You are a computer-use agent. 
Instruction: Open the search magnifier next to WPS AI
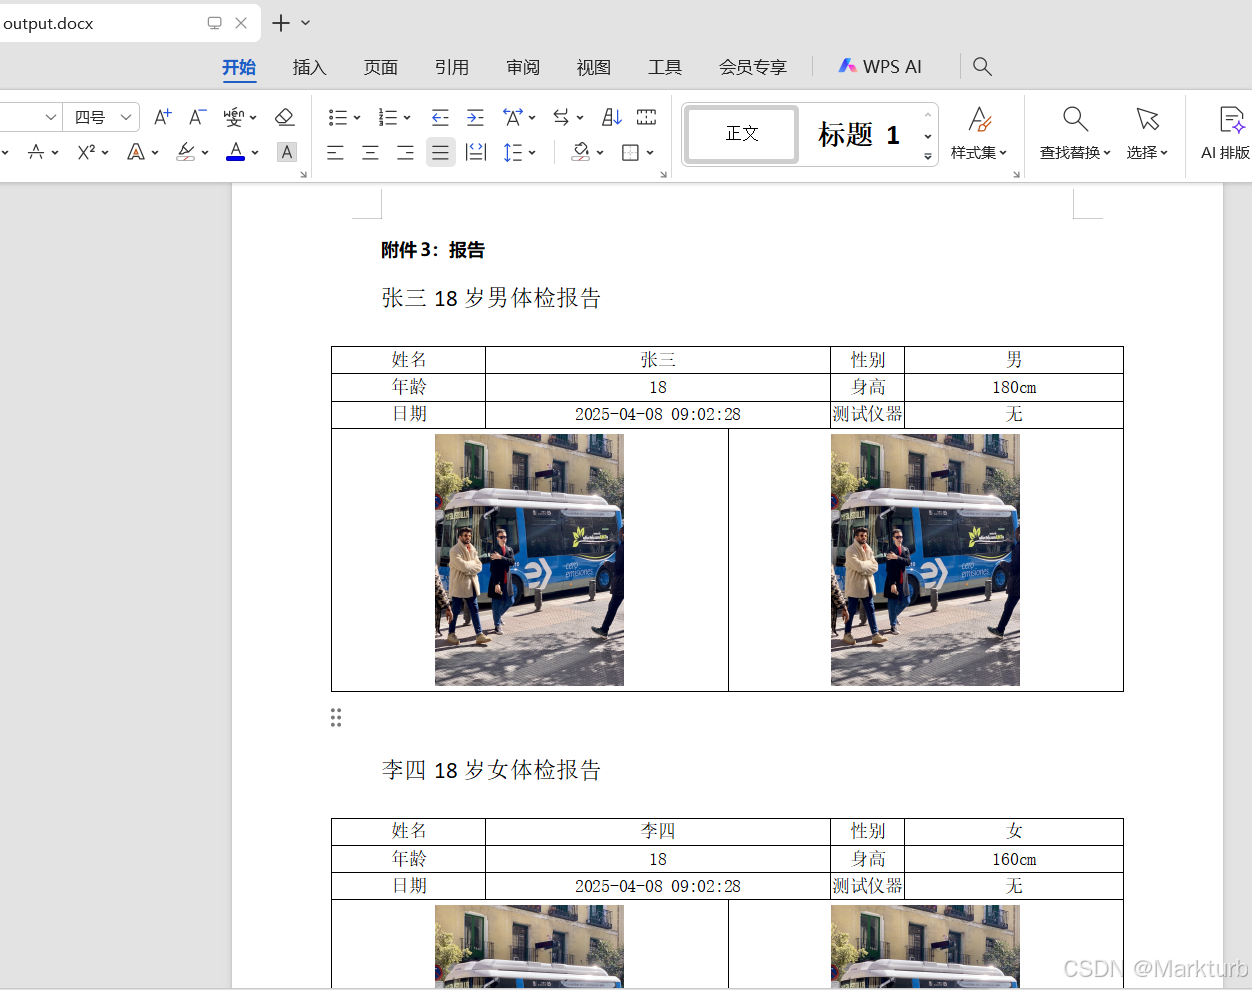click(982, 66)
